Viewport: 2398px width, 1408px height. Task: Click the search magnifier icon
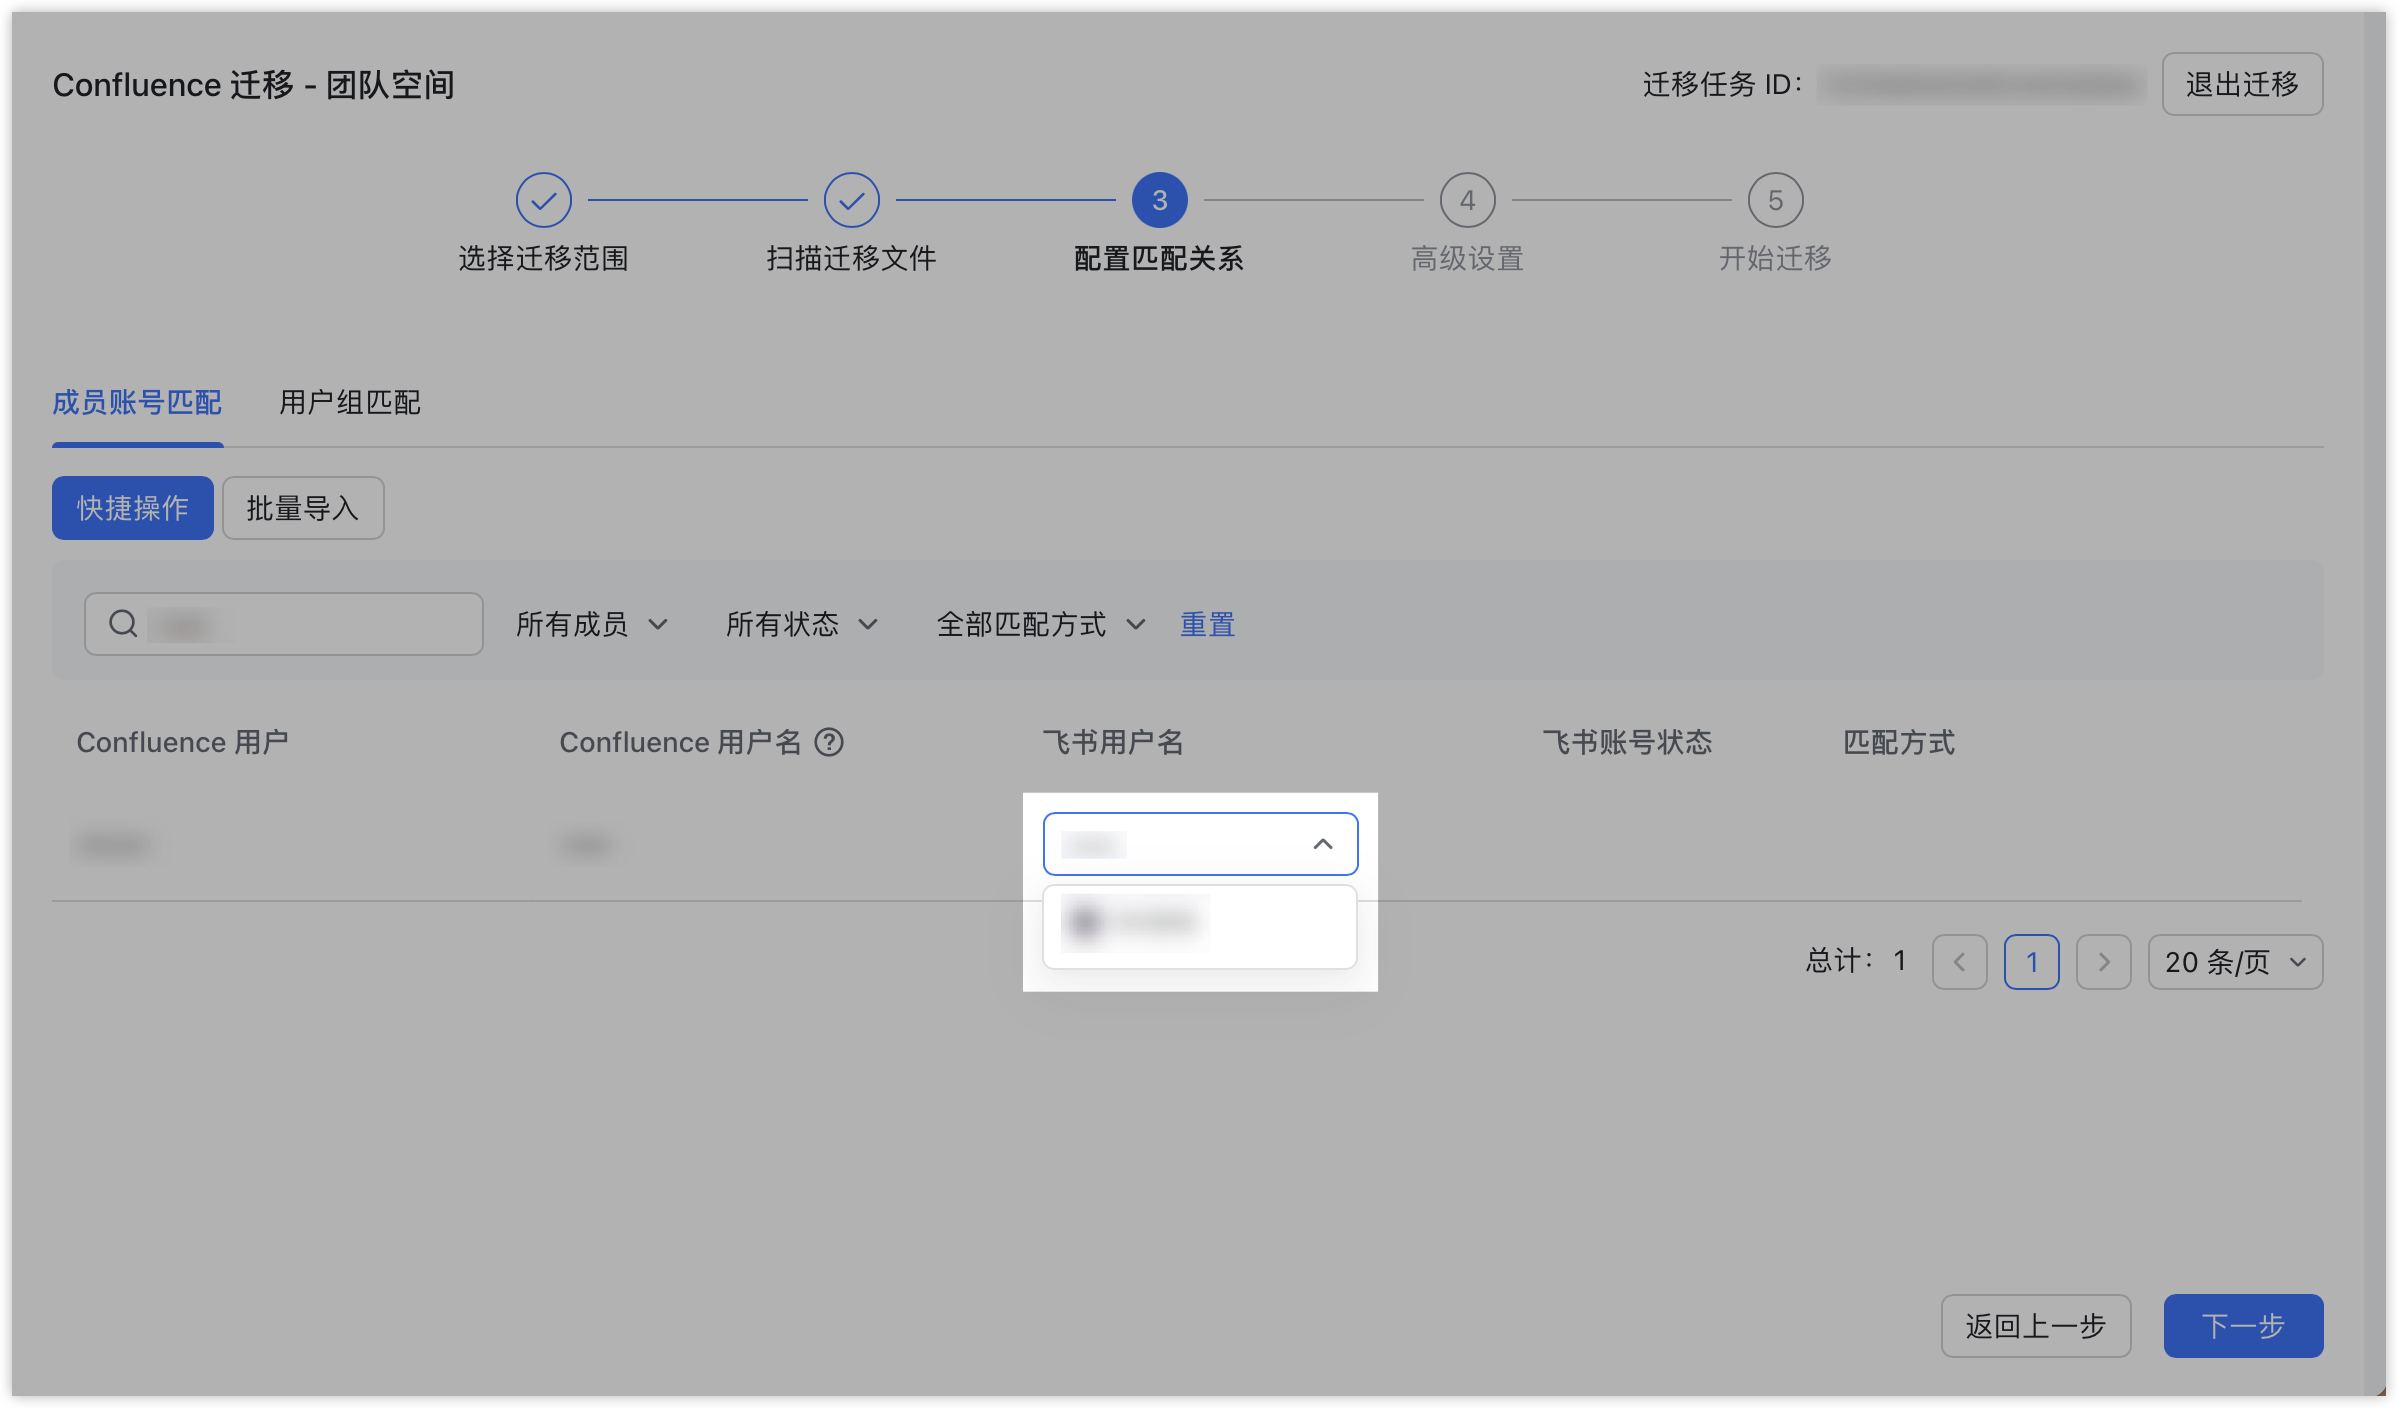pos(123,624)
